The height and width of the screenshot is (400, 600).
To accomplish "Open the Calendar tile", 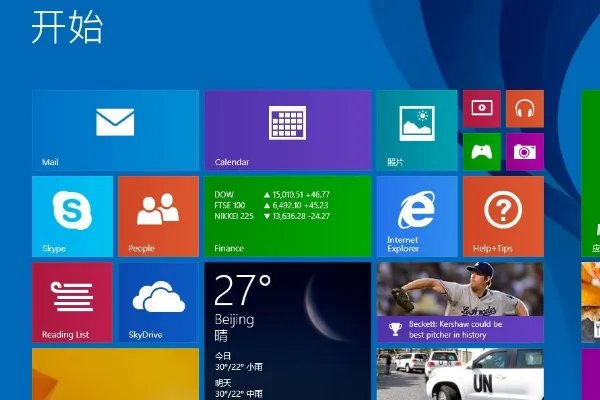I will coord(288,130).
